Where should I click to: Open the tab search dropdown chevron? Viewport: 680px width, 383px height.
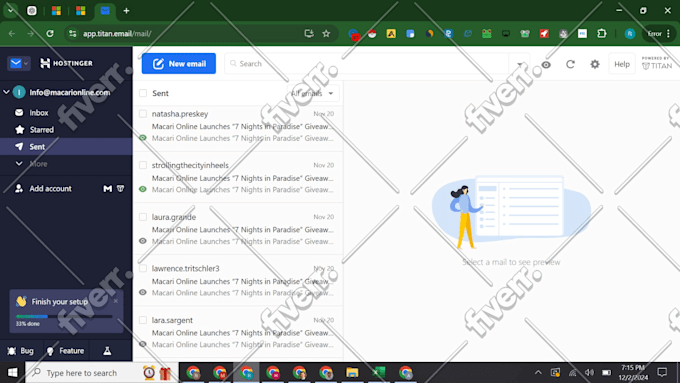coord(10,10)
